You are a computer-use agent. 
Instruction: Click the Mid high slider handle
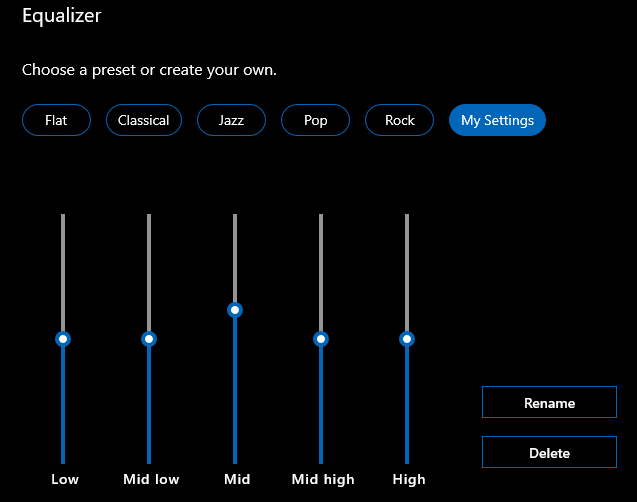click(321, 339)
